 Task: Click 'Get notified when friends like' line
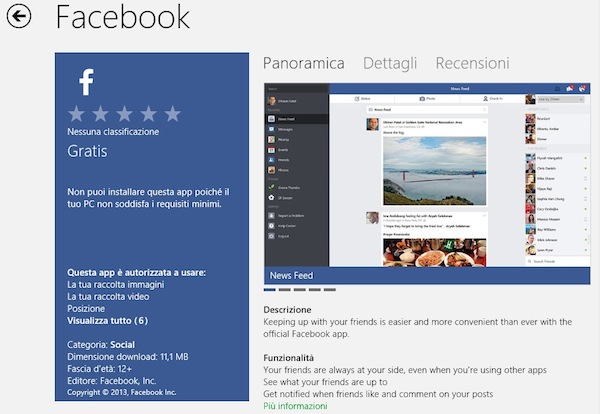378,394
